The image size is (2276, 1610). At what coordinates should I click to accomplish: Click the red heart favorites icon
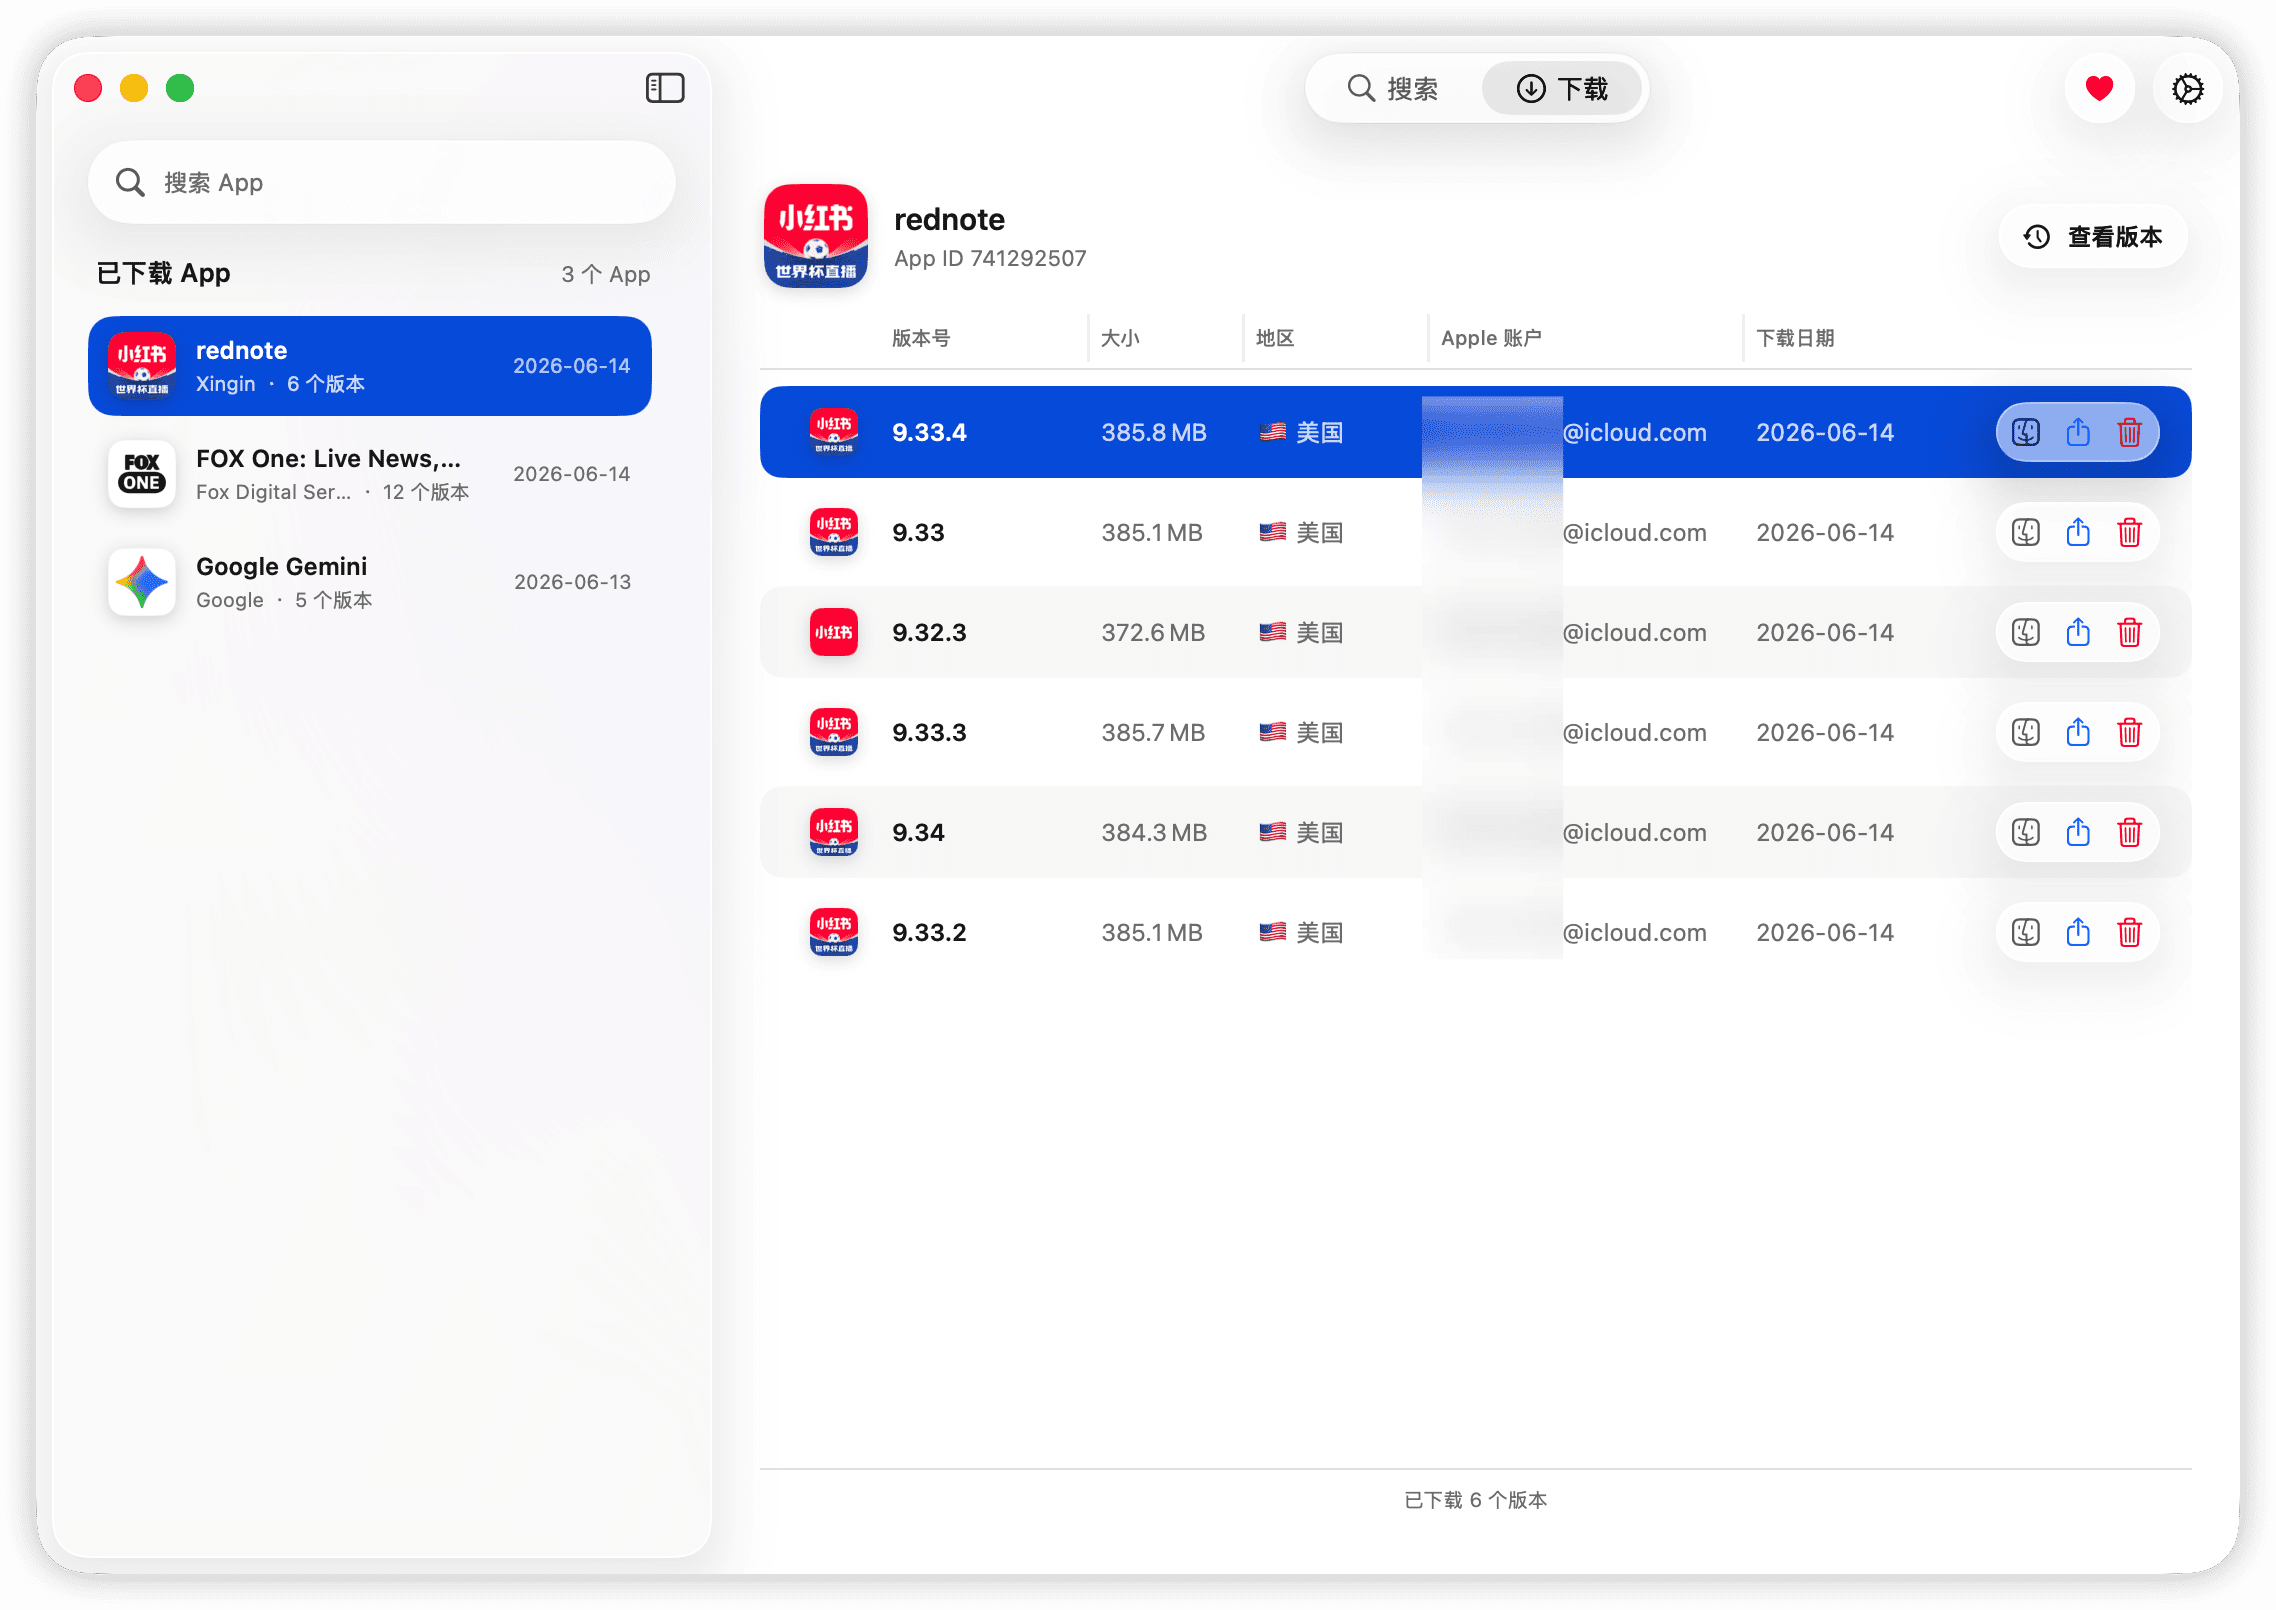(x=2099, y=88)
